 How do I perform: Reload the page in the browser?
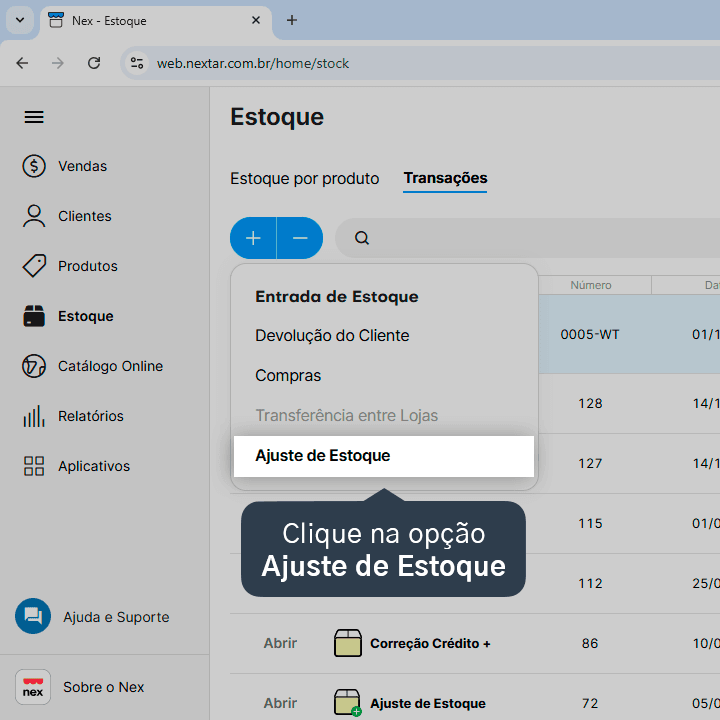click(94, 63)
